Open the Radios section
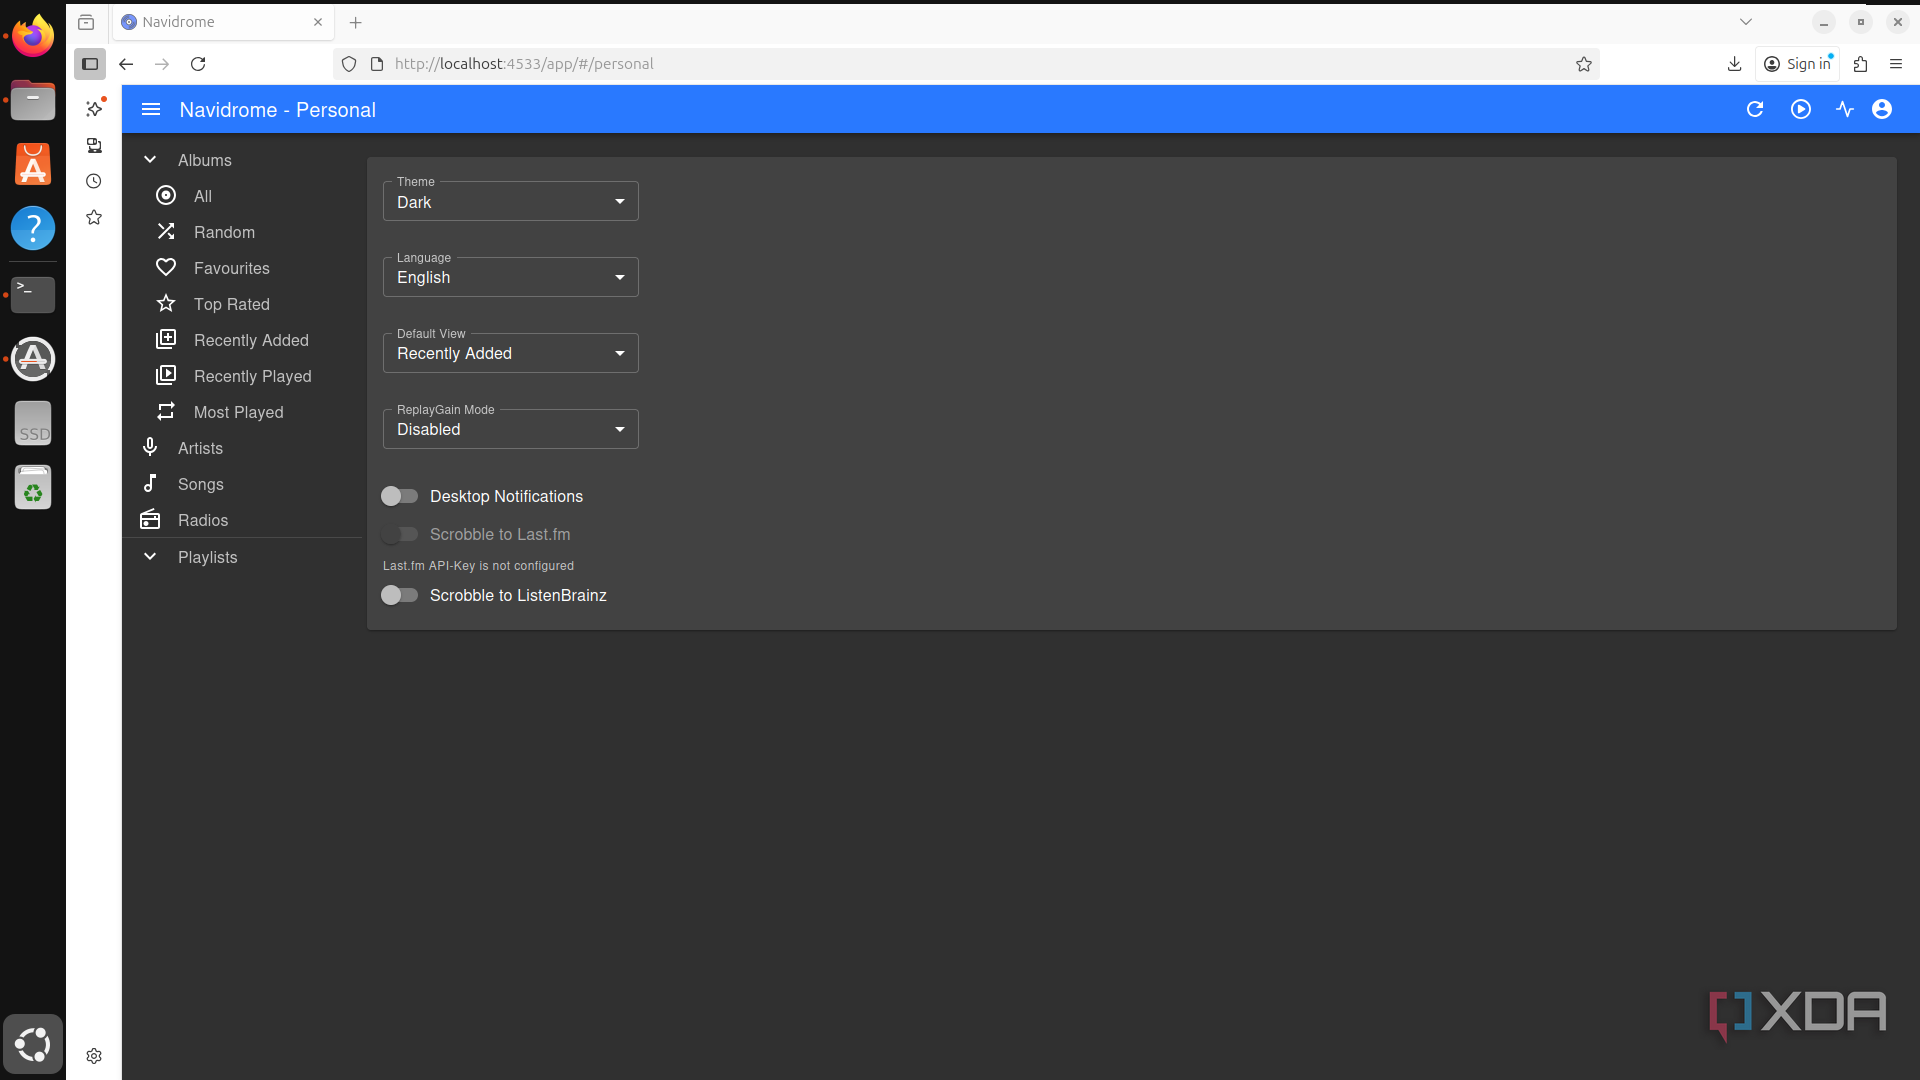The image size is (1920, 1080). point(242,520)
